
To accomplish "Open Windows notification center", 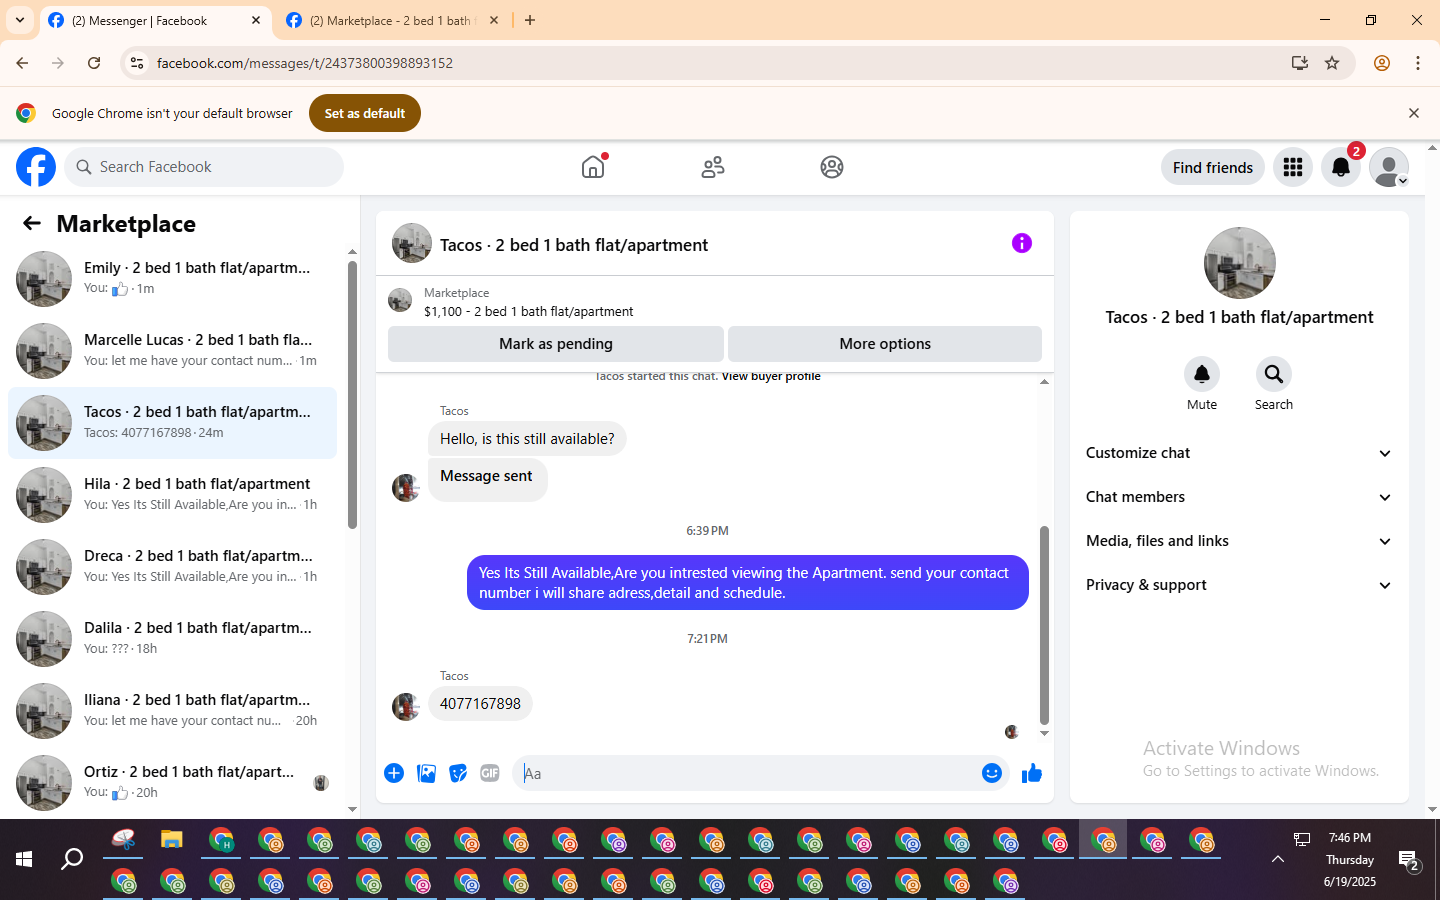I will (1409, 860).
